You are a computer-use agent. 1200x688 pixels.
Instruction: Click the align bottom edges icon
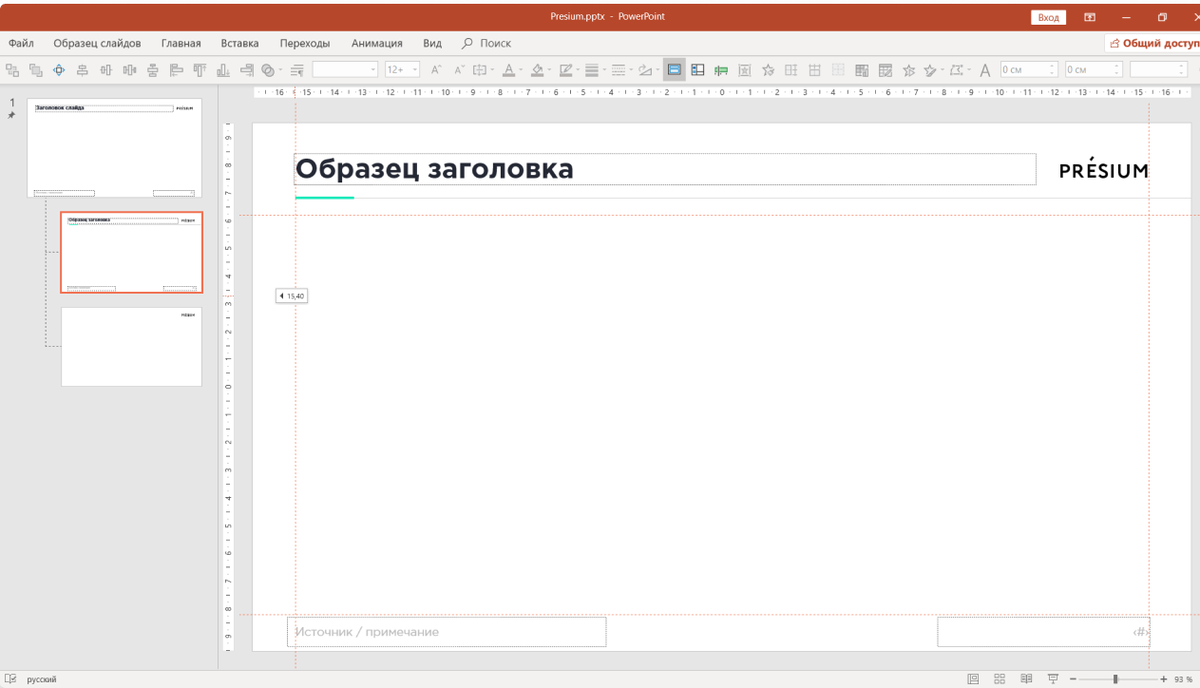click(x=222, y=70)
